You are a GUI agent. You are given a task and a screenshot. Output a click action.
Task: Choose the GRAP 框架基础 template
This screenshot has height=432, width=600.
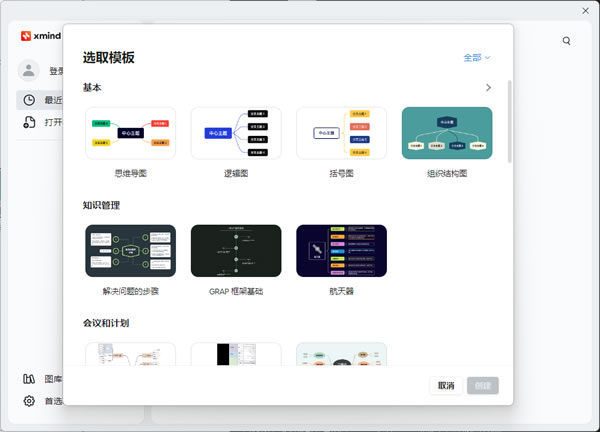point(236,250)
